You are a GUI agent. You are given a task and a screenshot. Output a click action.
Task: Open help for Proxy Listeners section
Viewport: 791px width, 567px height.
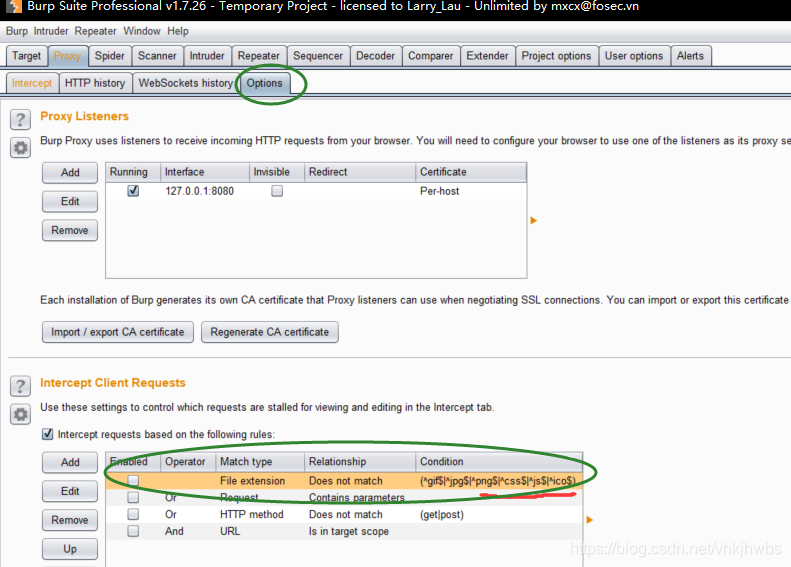[x=20, y=120]
